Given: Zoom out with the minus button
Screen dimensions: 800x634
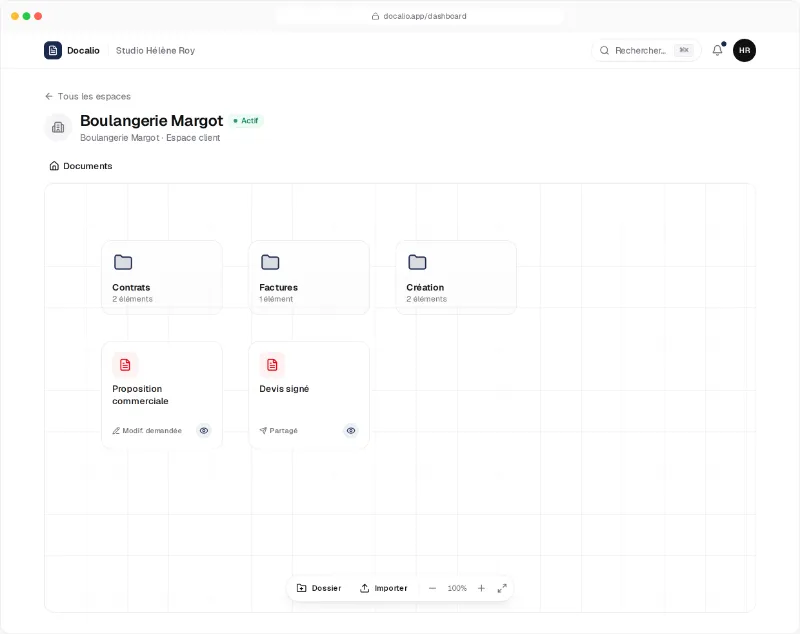Looking at the screenshot, I should point(432,588).
